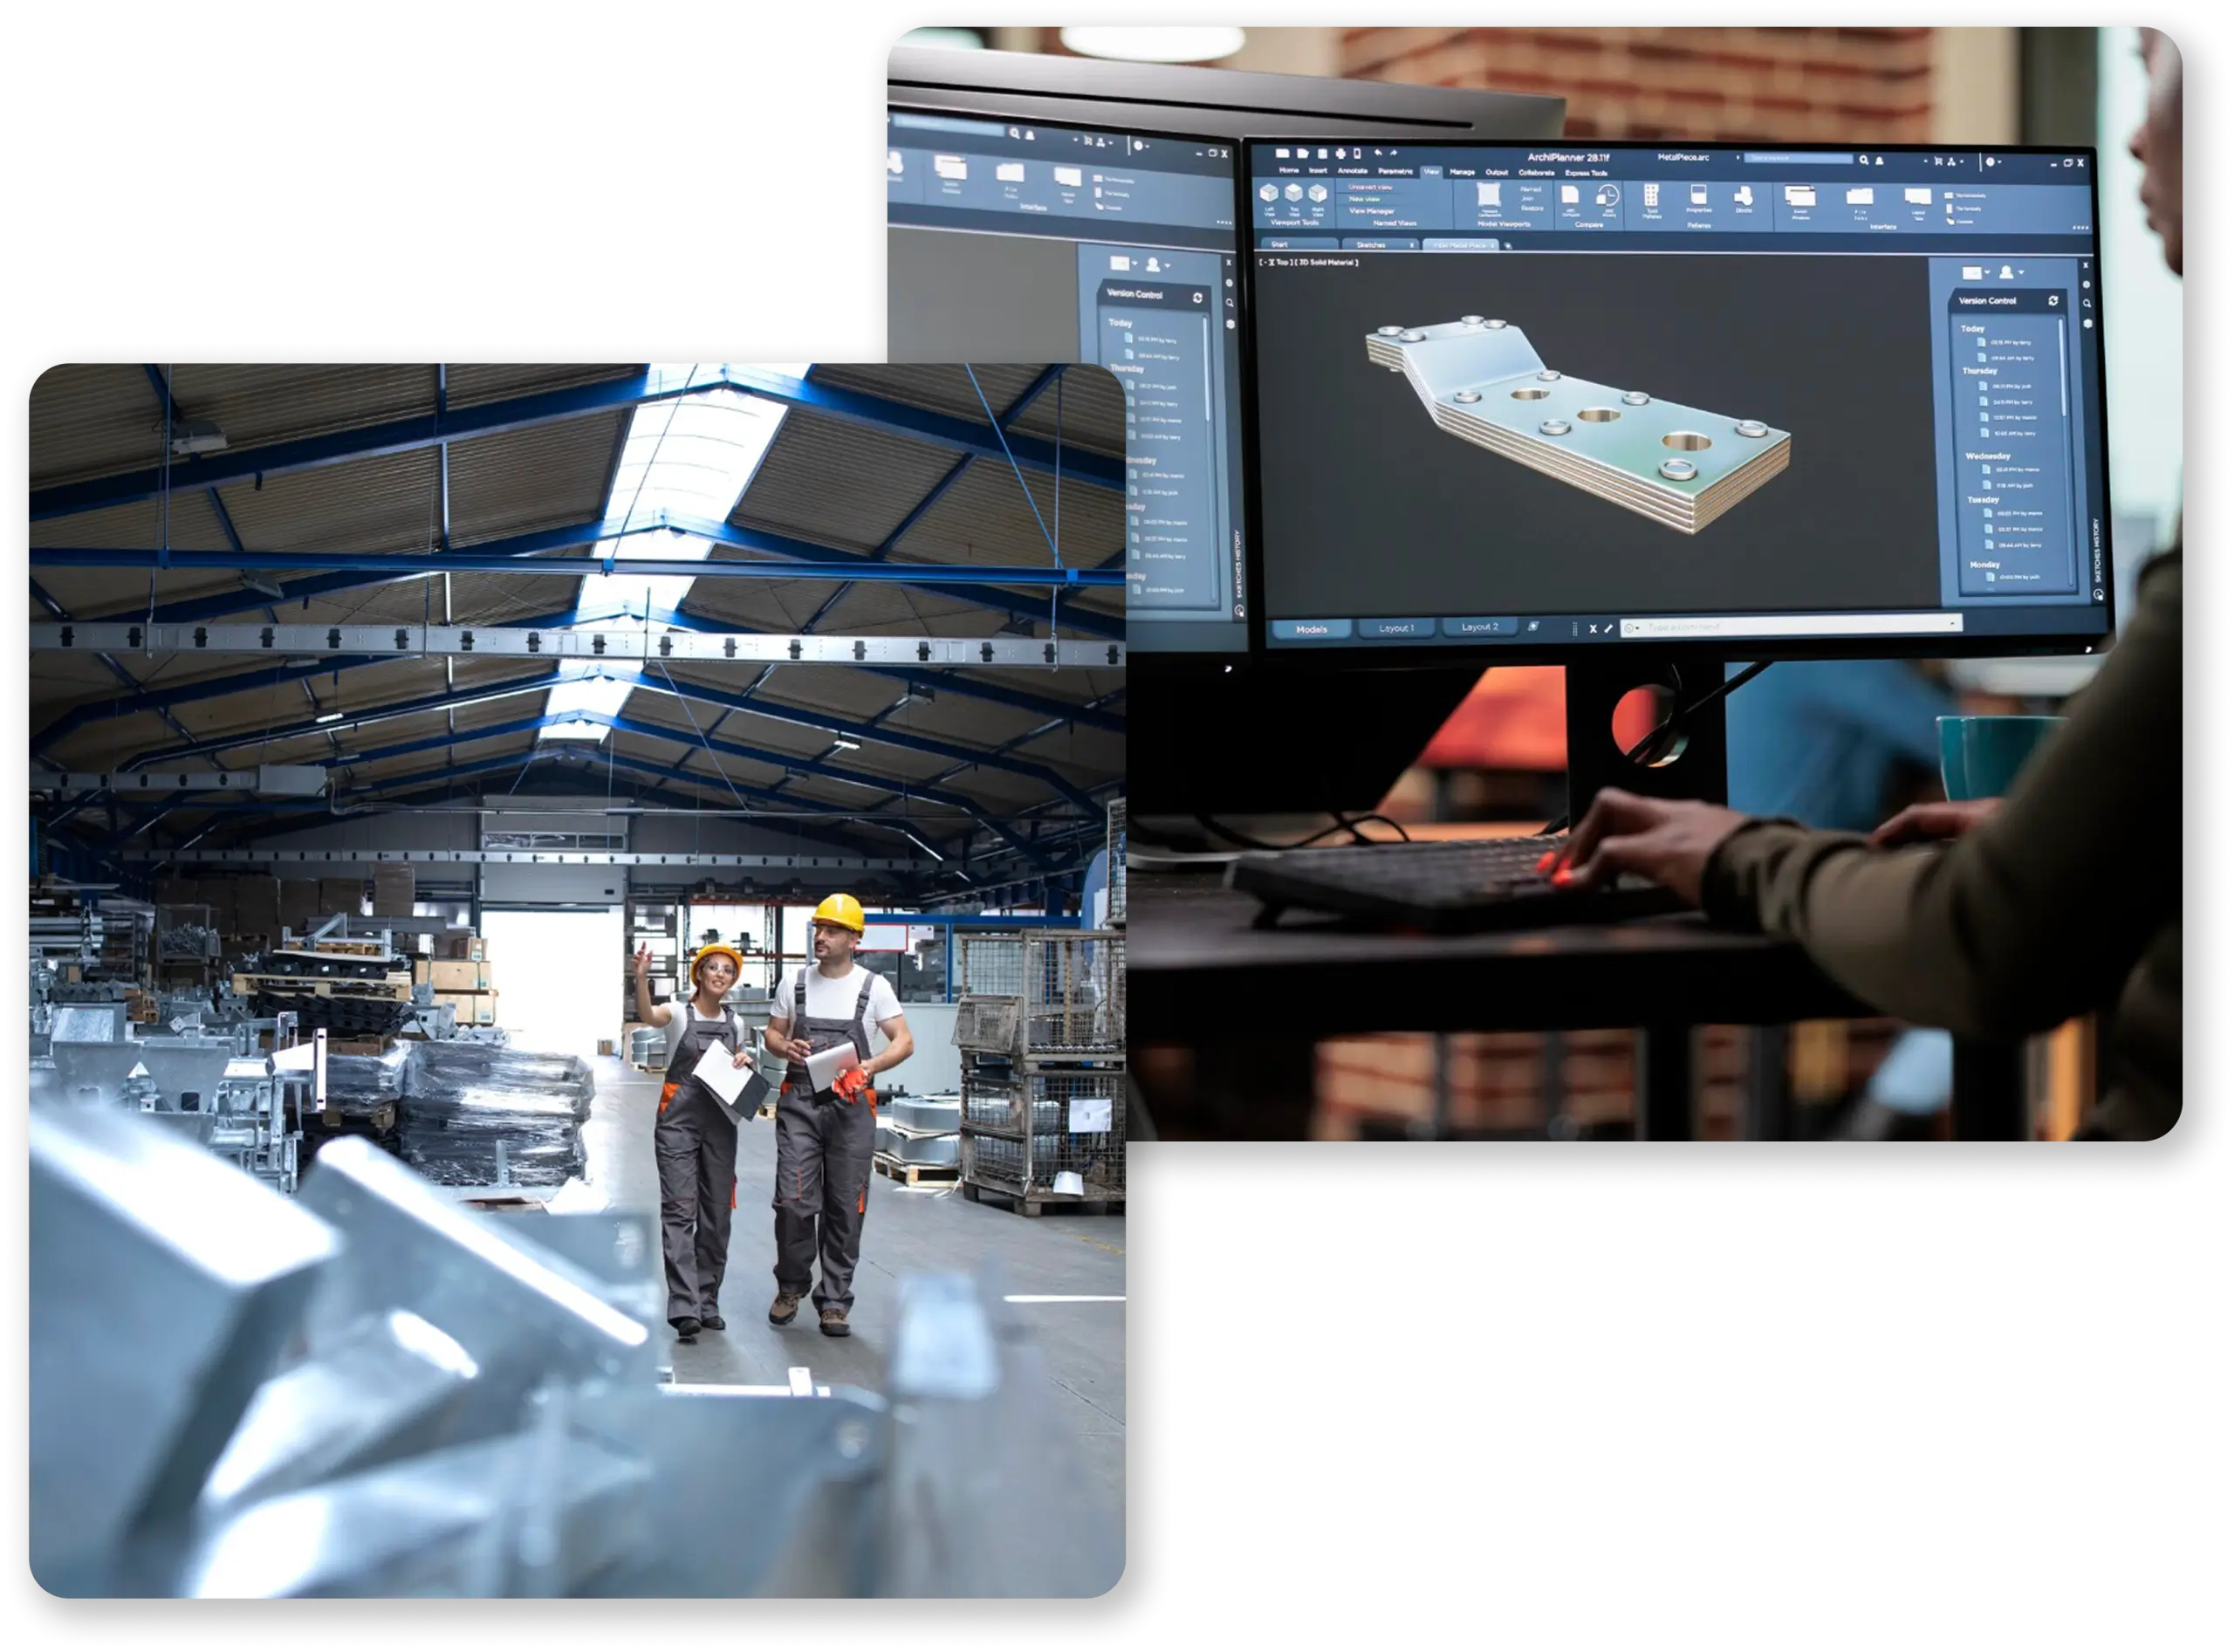Click the View Manager button

click(x=1371, y=211)
